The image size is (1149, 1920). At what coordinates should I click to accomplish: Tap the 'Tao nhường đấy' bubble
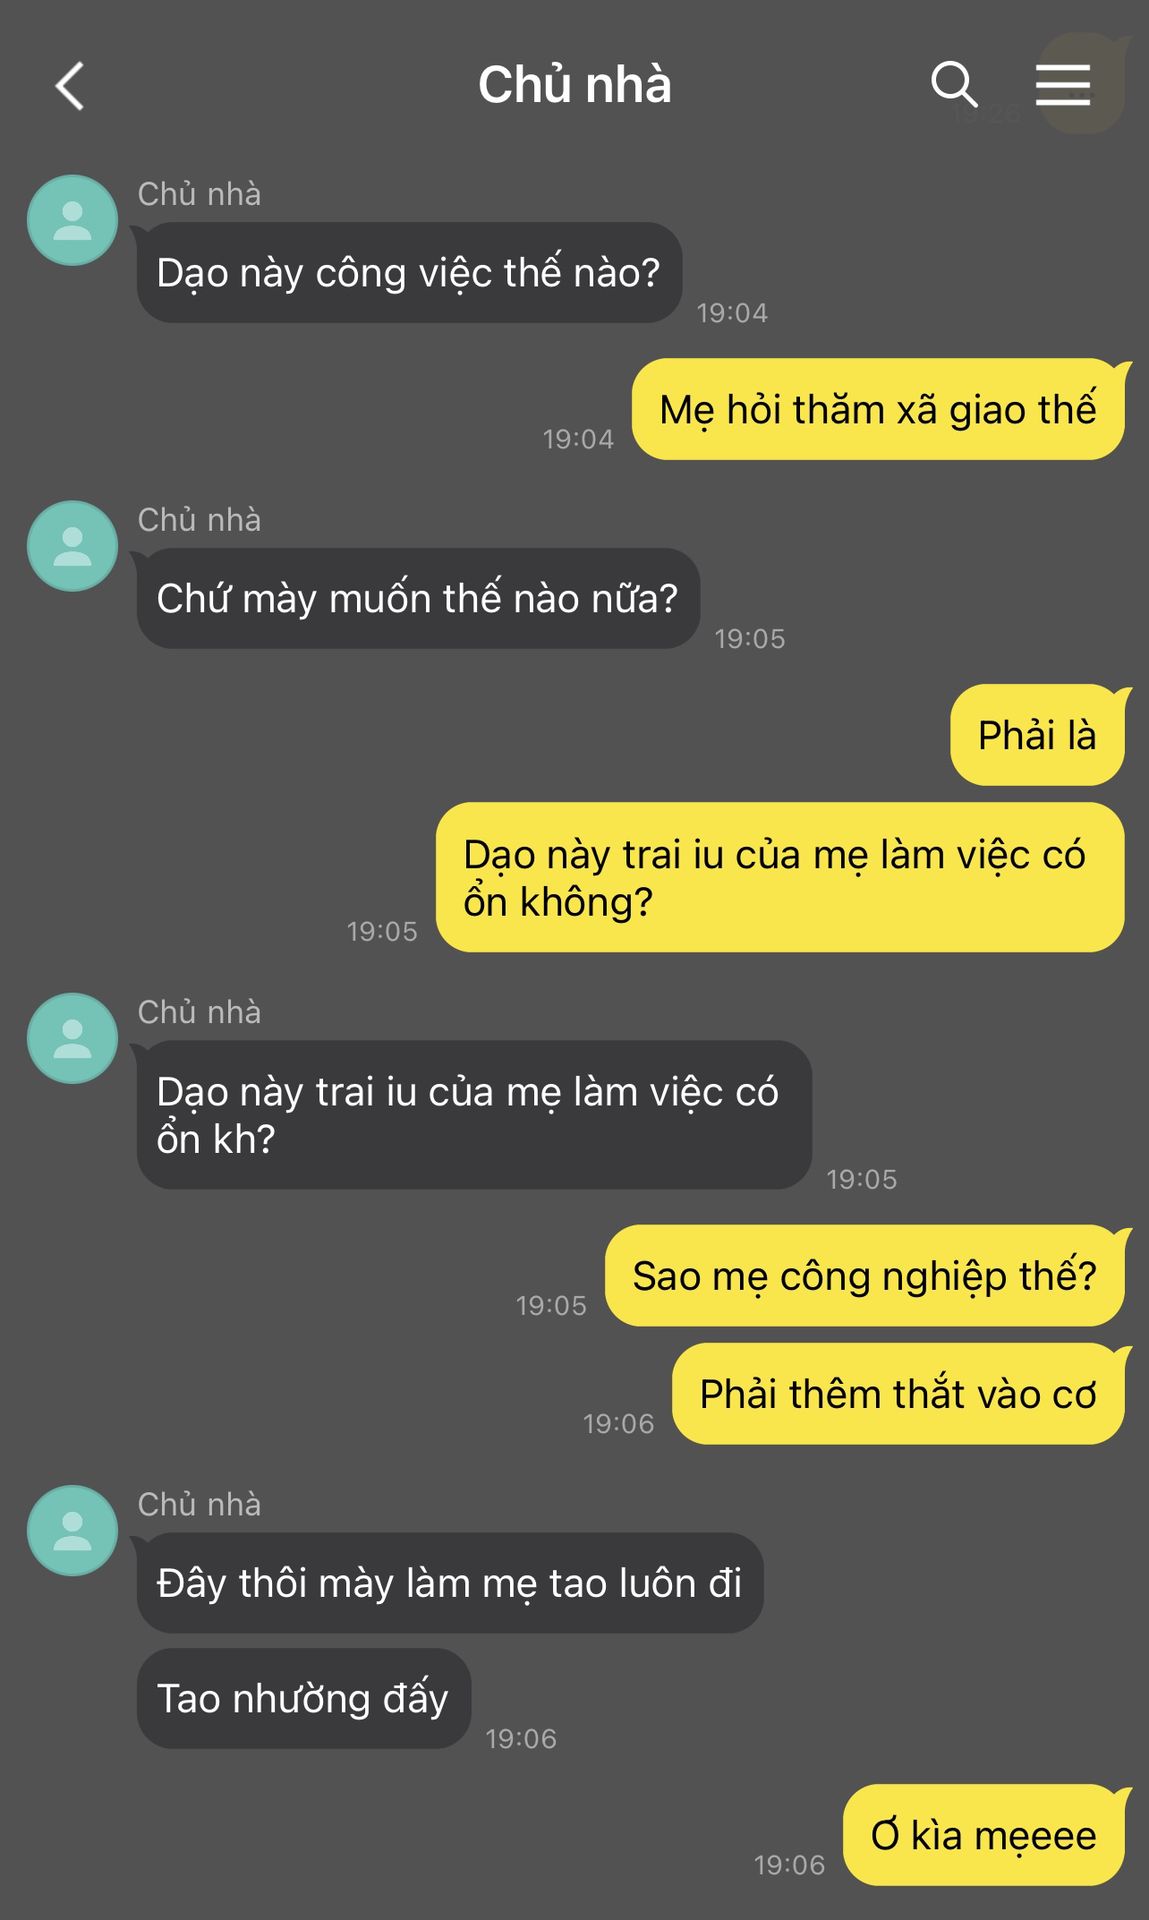pyautogui.click(x=304, y=1699)
